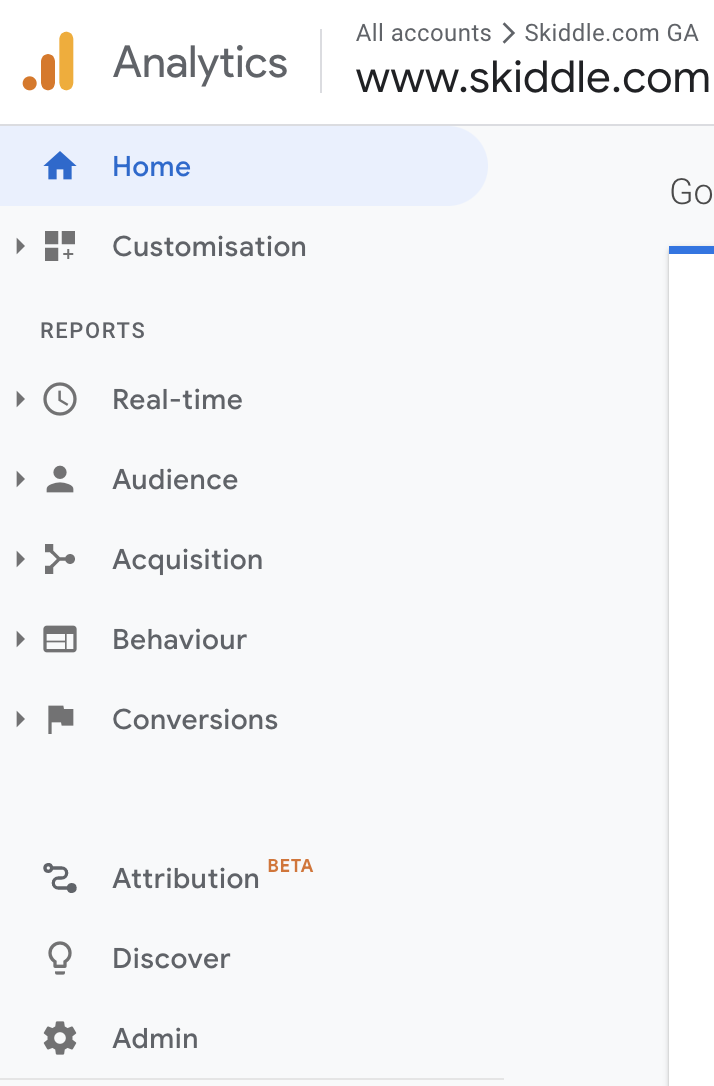Click the REPORTS section heading
This screenshot has height=1086, width=714.
93,330
